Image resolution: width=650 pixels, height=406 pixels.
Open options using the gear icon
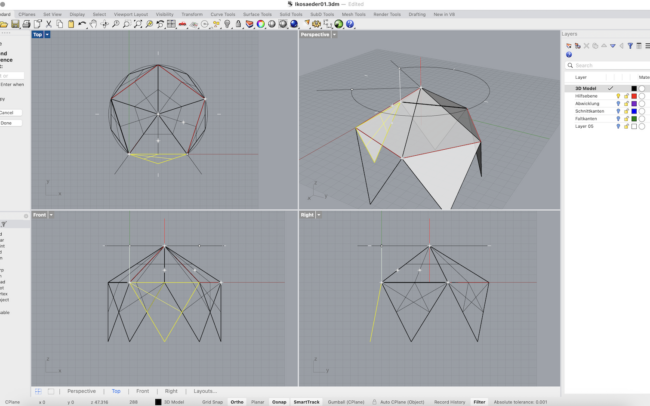coord(317,24)
